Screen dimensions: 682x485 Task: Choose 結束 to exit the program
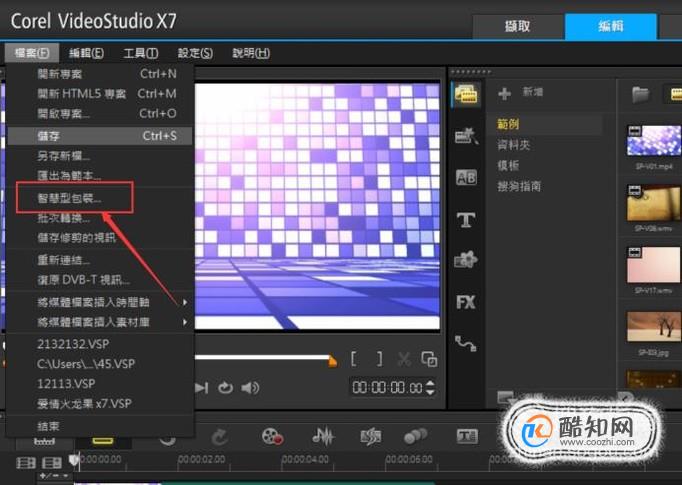[x=100, y=426]
